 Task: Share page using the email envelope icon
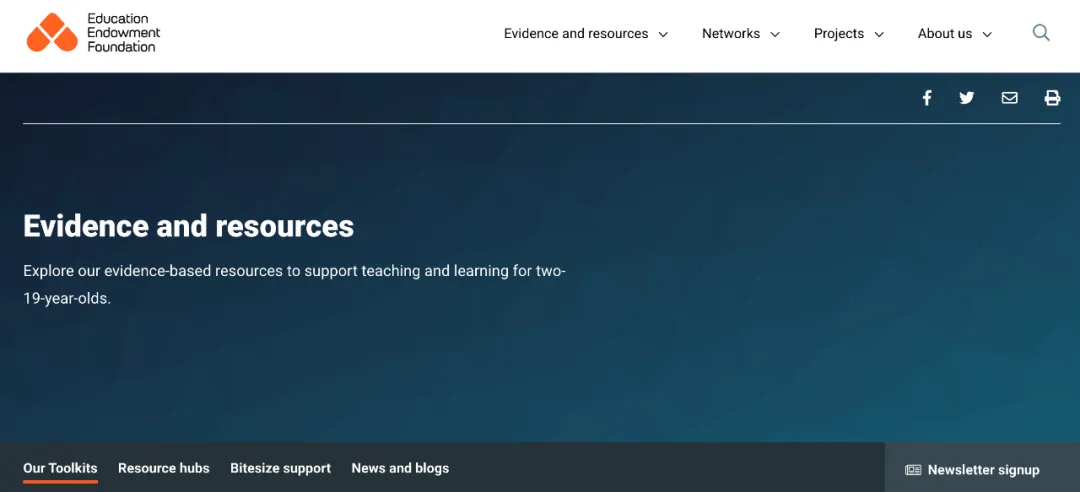tap(1010, 98)
